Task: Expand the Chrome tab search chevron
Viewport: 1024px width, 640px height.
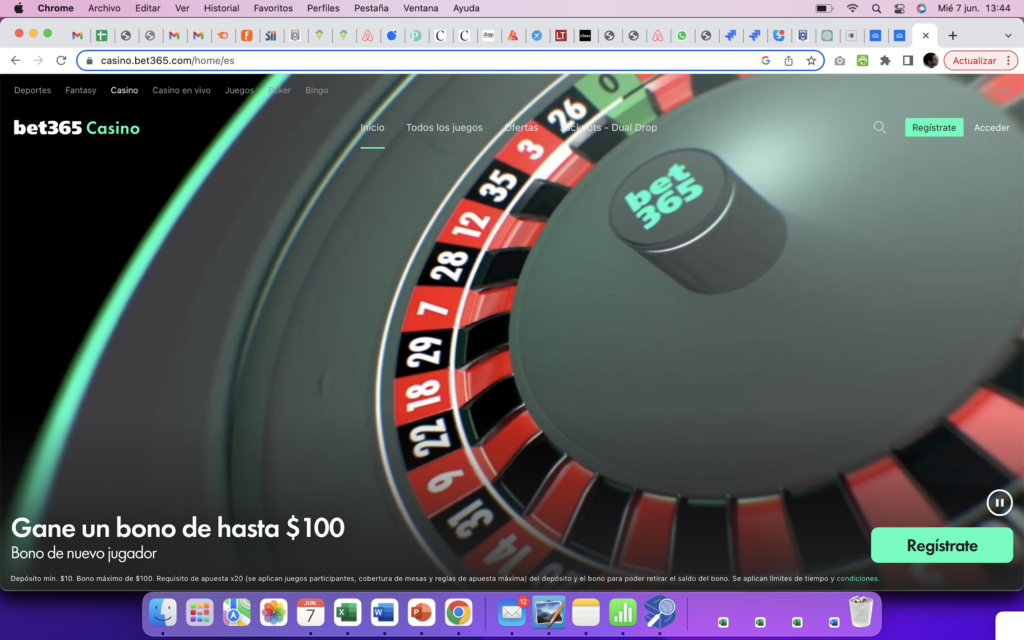Action: point(1008,35)
